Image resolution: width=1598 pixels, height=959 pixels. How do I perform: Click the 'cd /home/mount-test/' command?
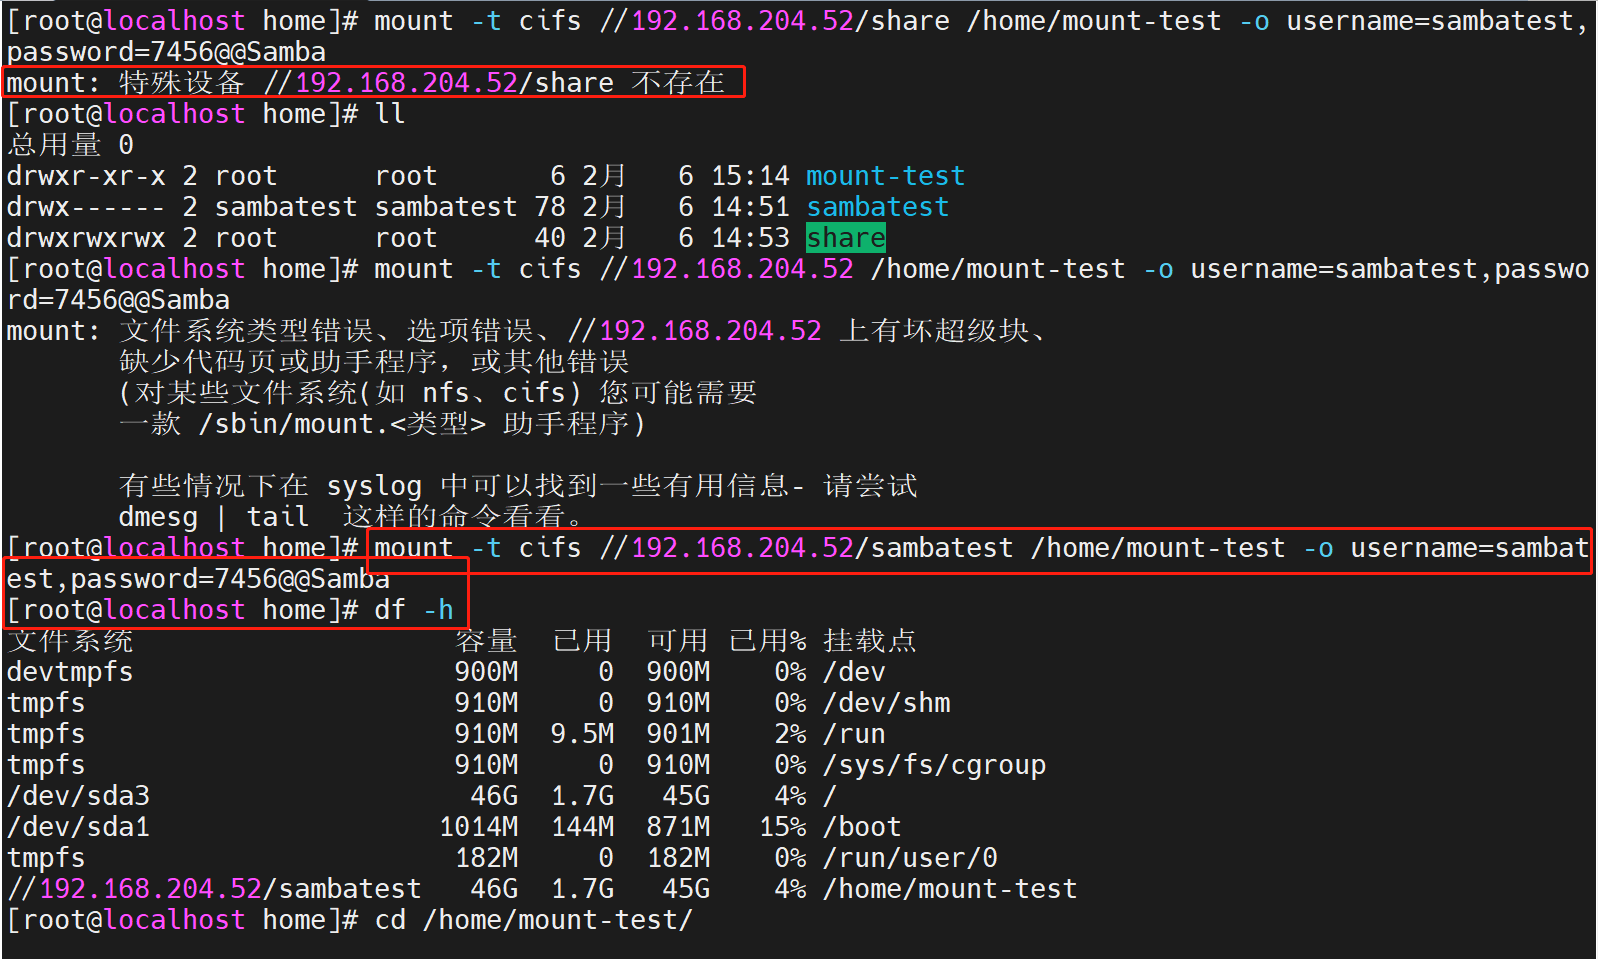[534, 920]
